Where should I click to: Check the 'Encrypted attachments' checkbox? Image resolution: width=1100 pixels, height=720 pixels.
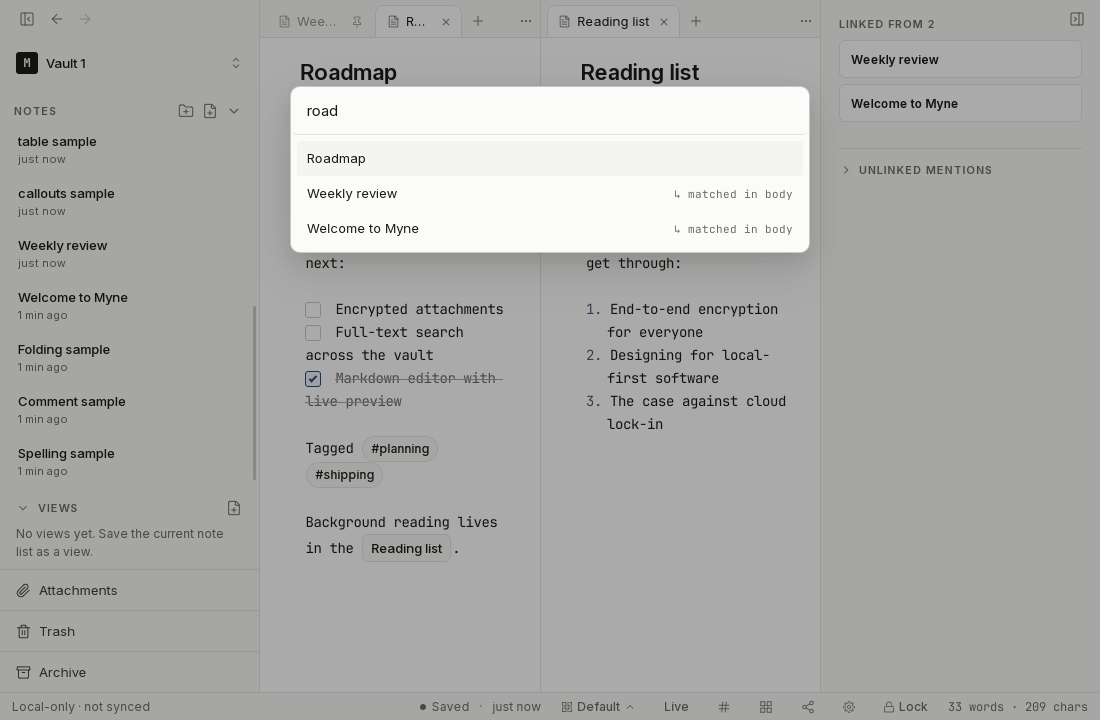[x=313, y=309]
